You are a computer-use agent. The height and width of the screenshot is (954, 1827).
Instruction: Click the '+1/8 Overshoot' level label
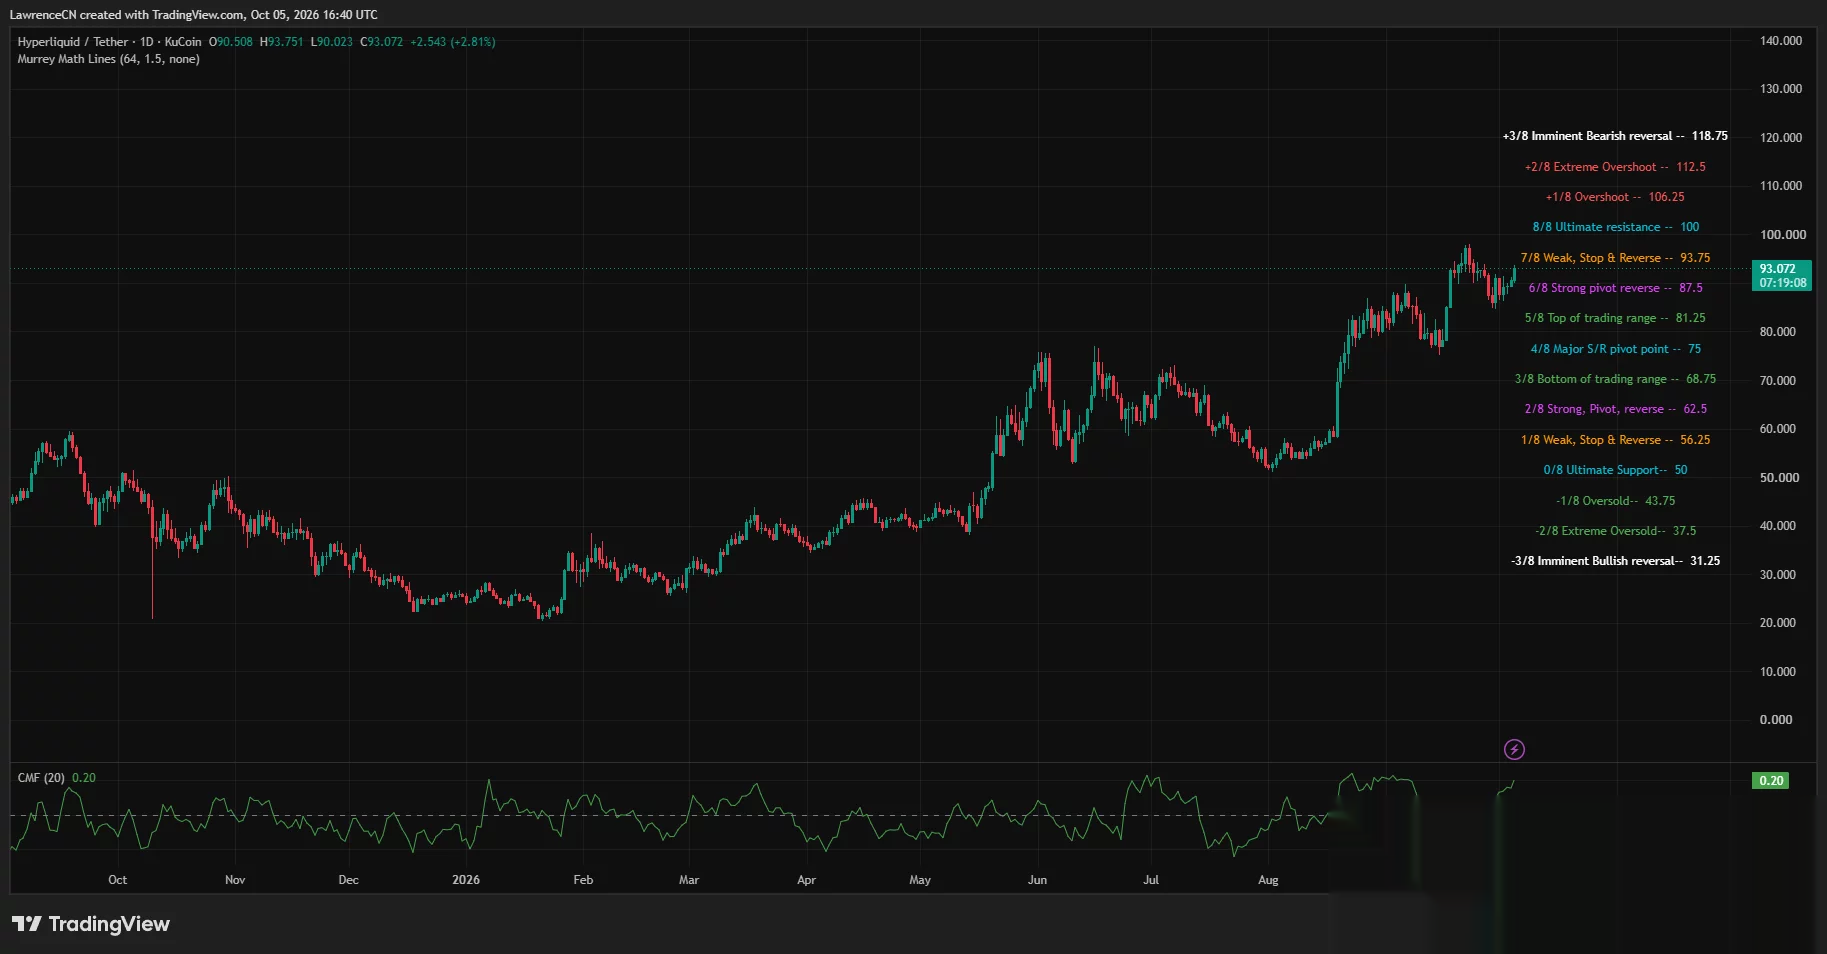point(1615,197)
